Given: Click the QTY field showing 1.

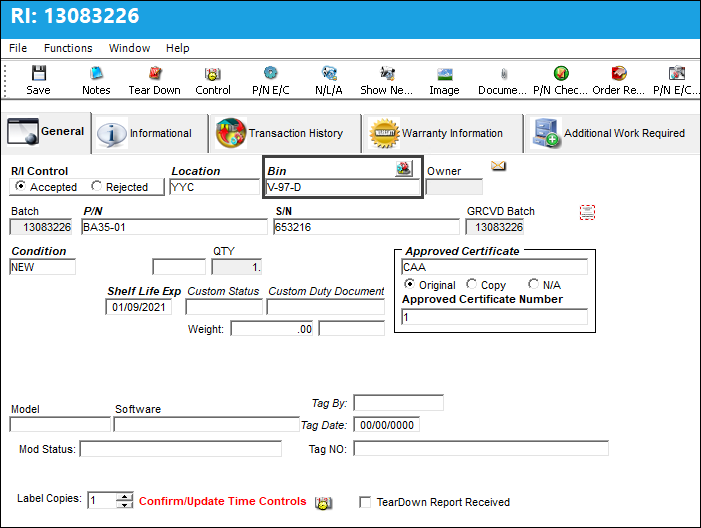Looking at the screenshot, I should point(236,267).
